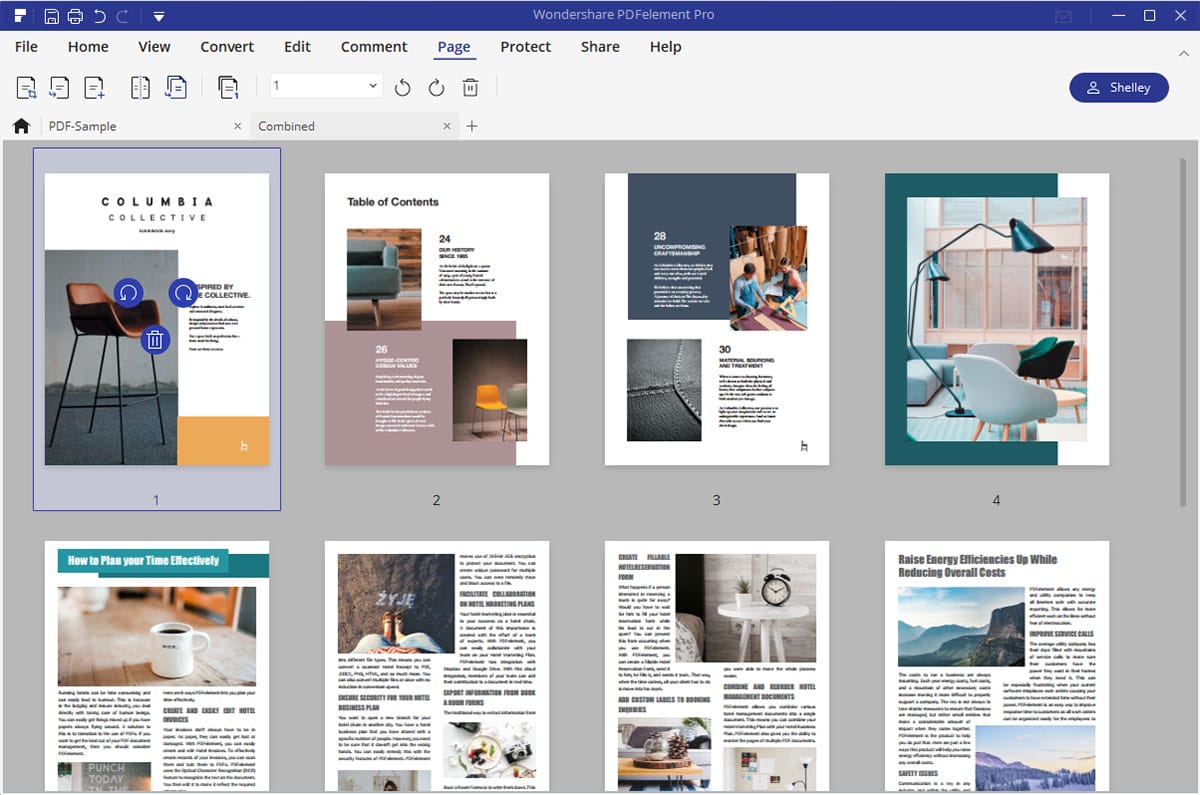The height and width of the screenshot is (795, 1200).
Task: Click the Insert Page icon in toolbar
Action: 95,88
